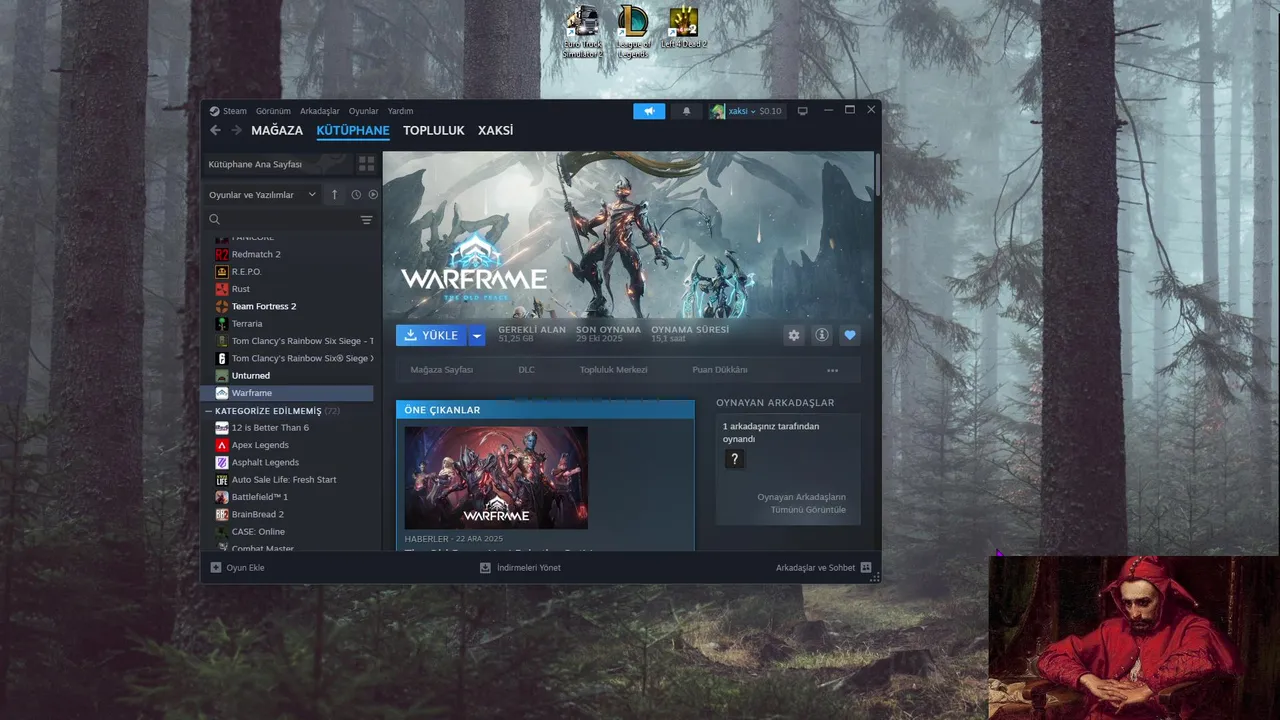1280x720 pixels.
Task: Click the YÜKLE install button
Action: [x=432, y=336]
